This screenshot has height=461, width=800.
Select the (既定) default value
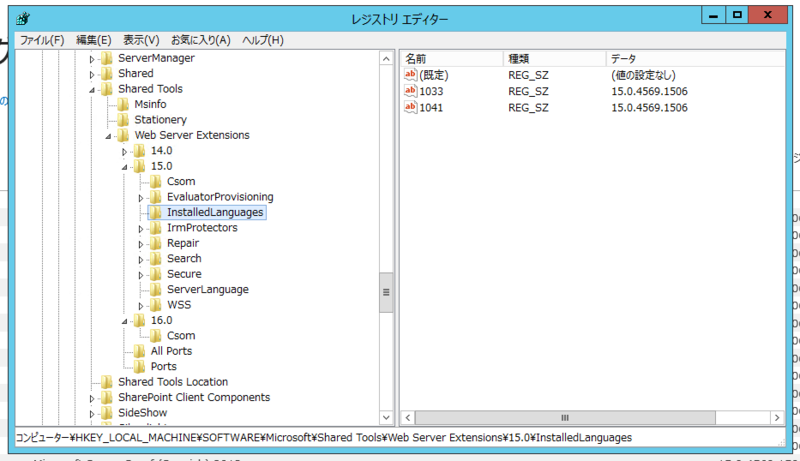point(434,75)
